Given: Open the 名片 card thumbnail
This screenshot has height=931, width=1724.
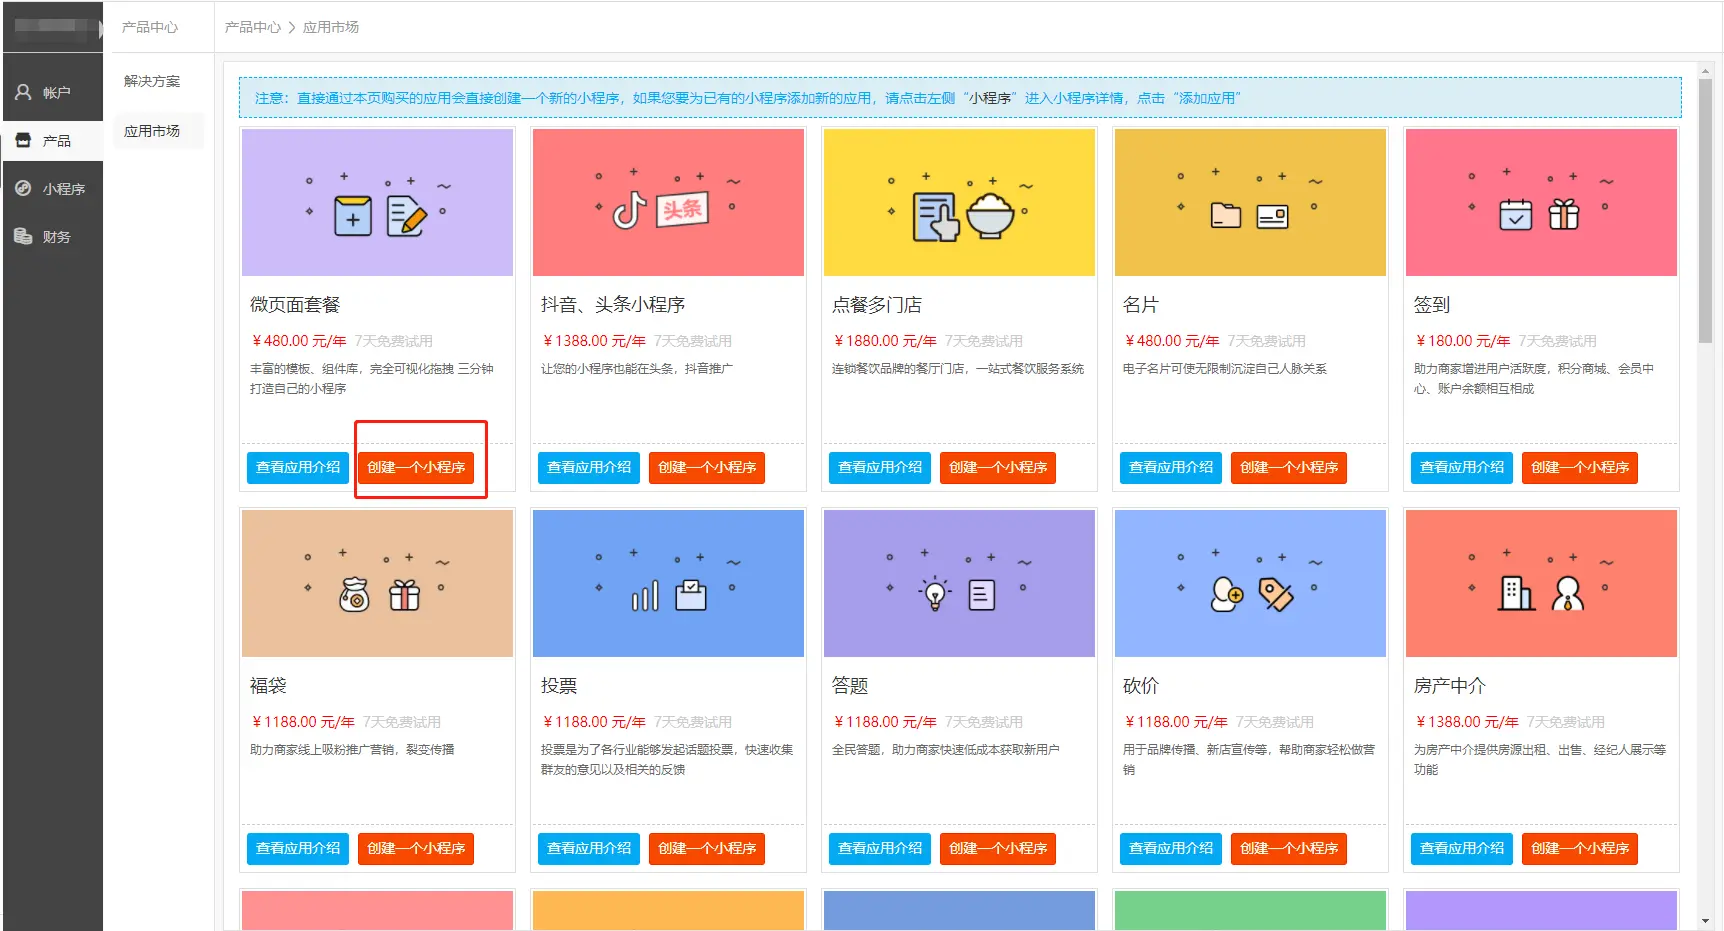Looking at the screenshot, I should 1250,202.
